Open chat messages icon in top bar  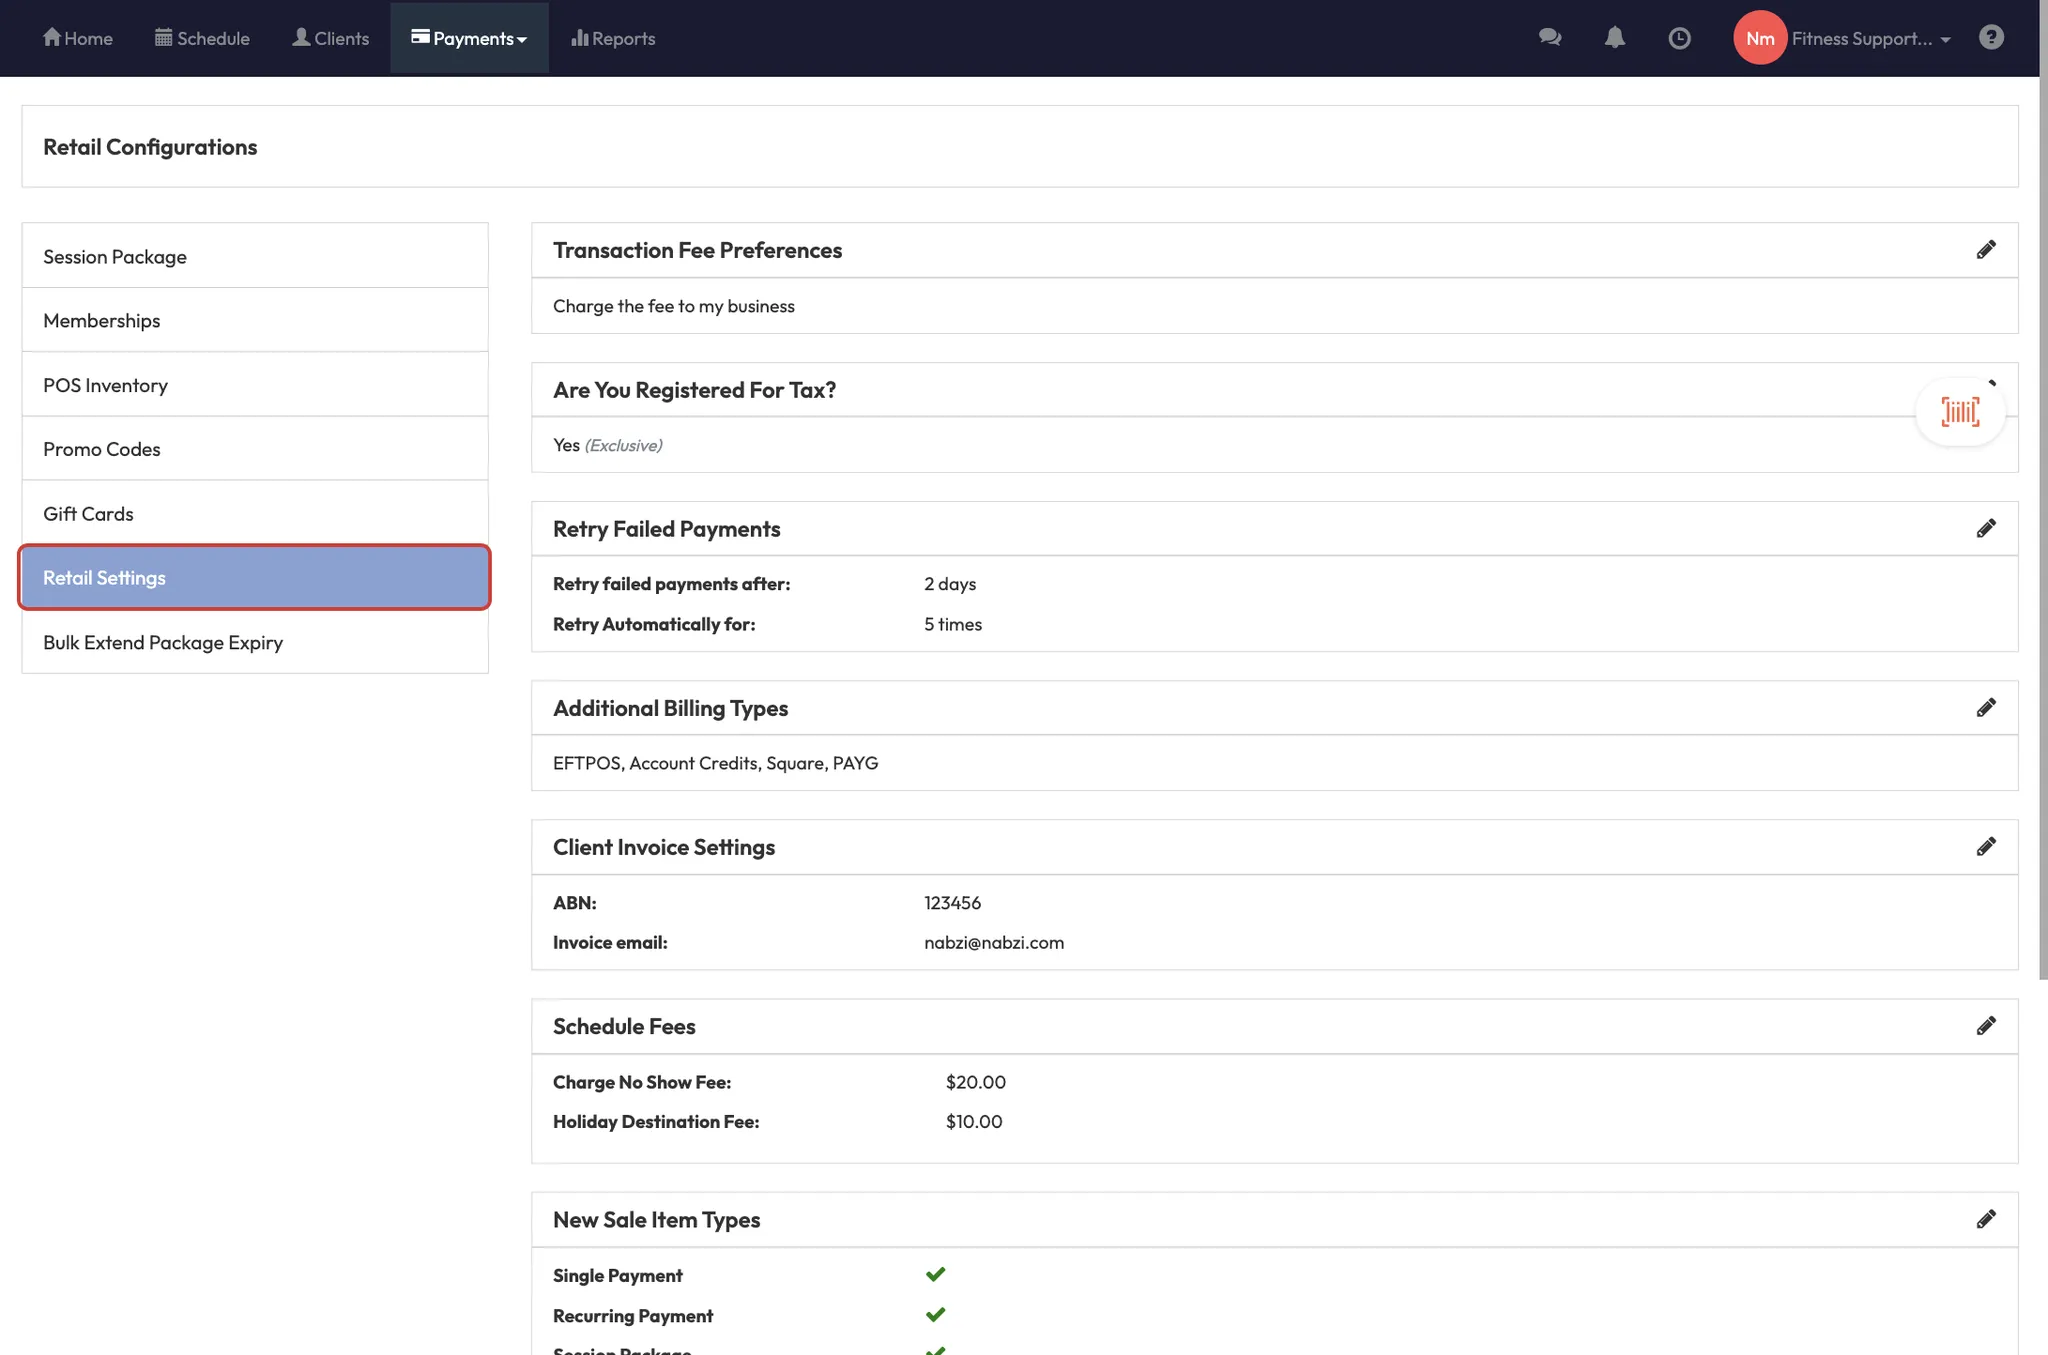(x=1550, y=38)
